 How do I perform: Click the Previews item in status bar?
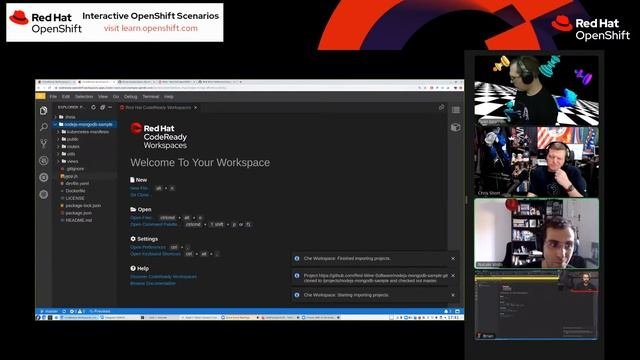[100, 311]
